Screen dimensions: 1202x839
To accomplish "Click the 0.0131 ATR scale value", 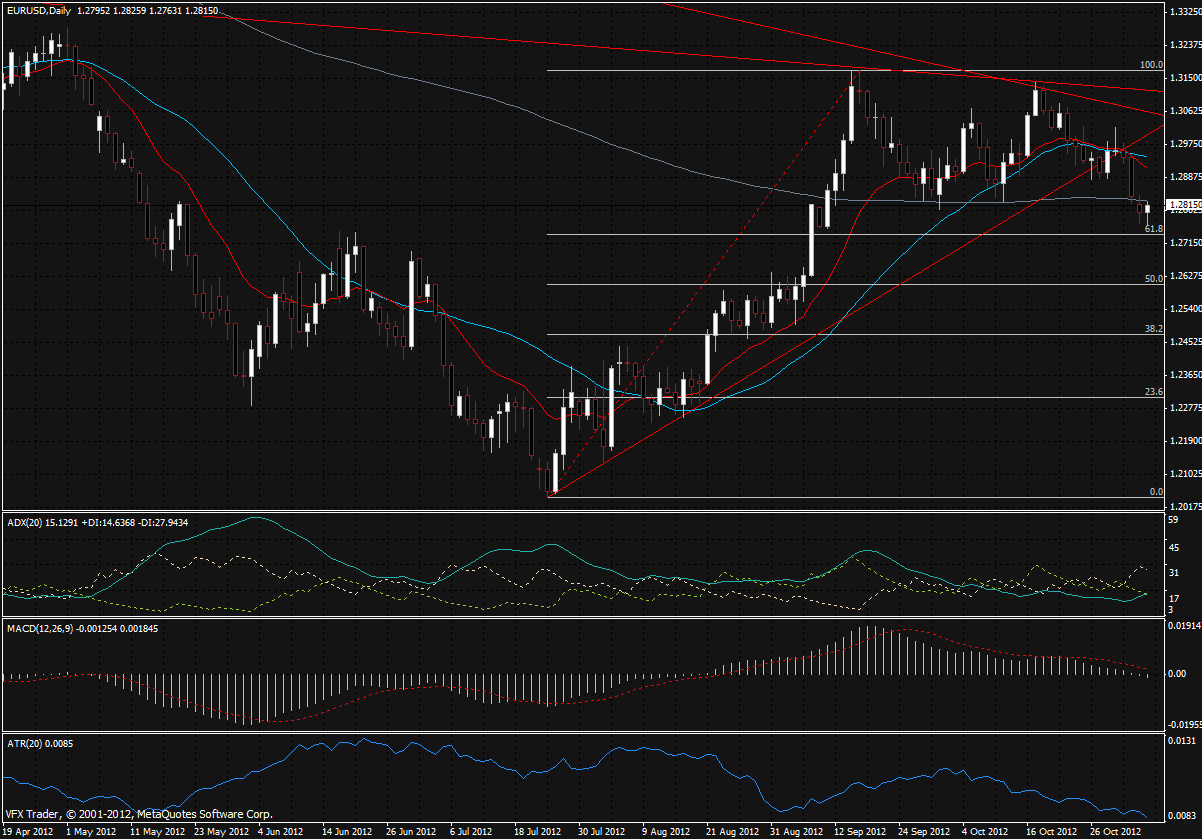I will click(1181, 741).
